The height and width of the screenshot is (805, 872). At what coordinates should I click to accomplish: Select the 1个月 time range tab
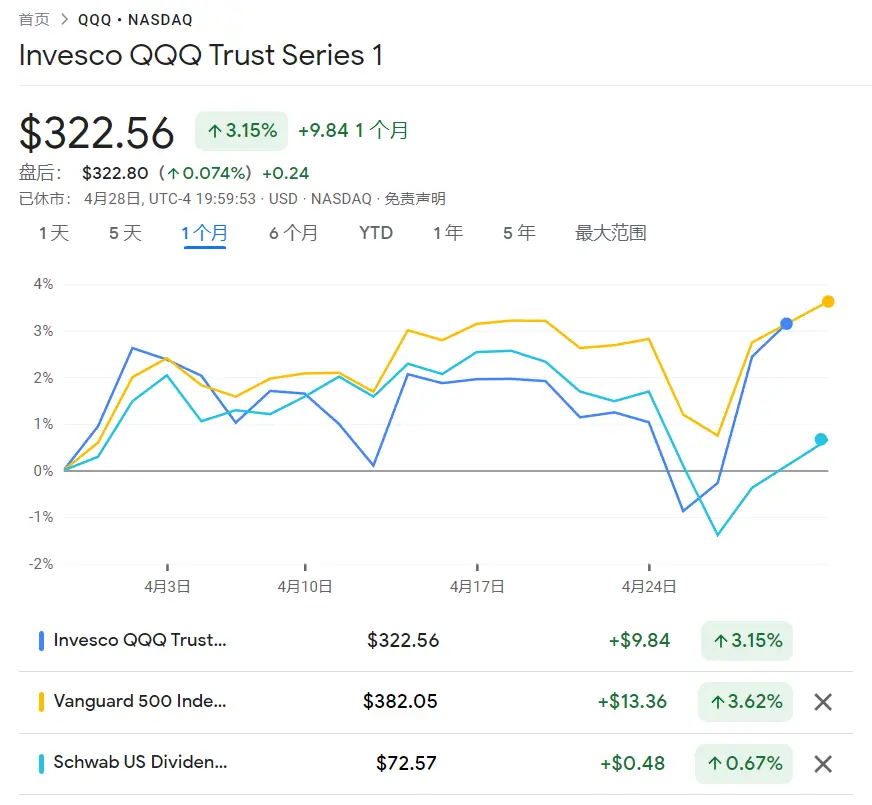tap(205, 233)
